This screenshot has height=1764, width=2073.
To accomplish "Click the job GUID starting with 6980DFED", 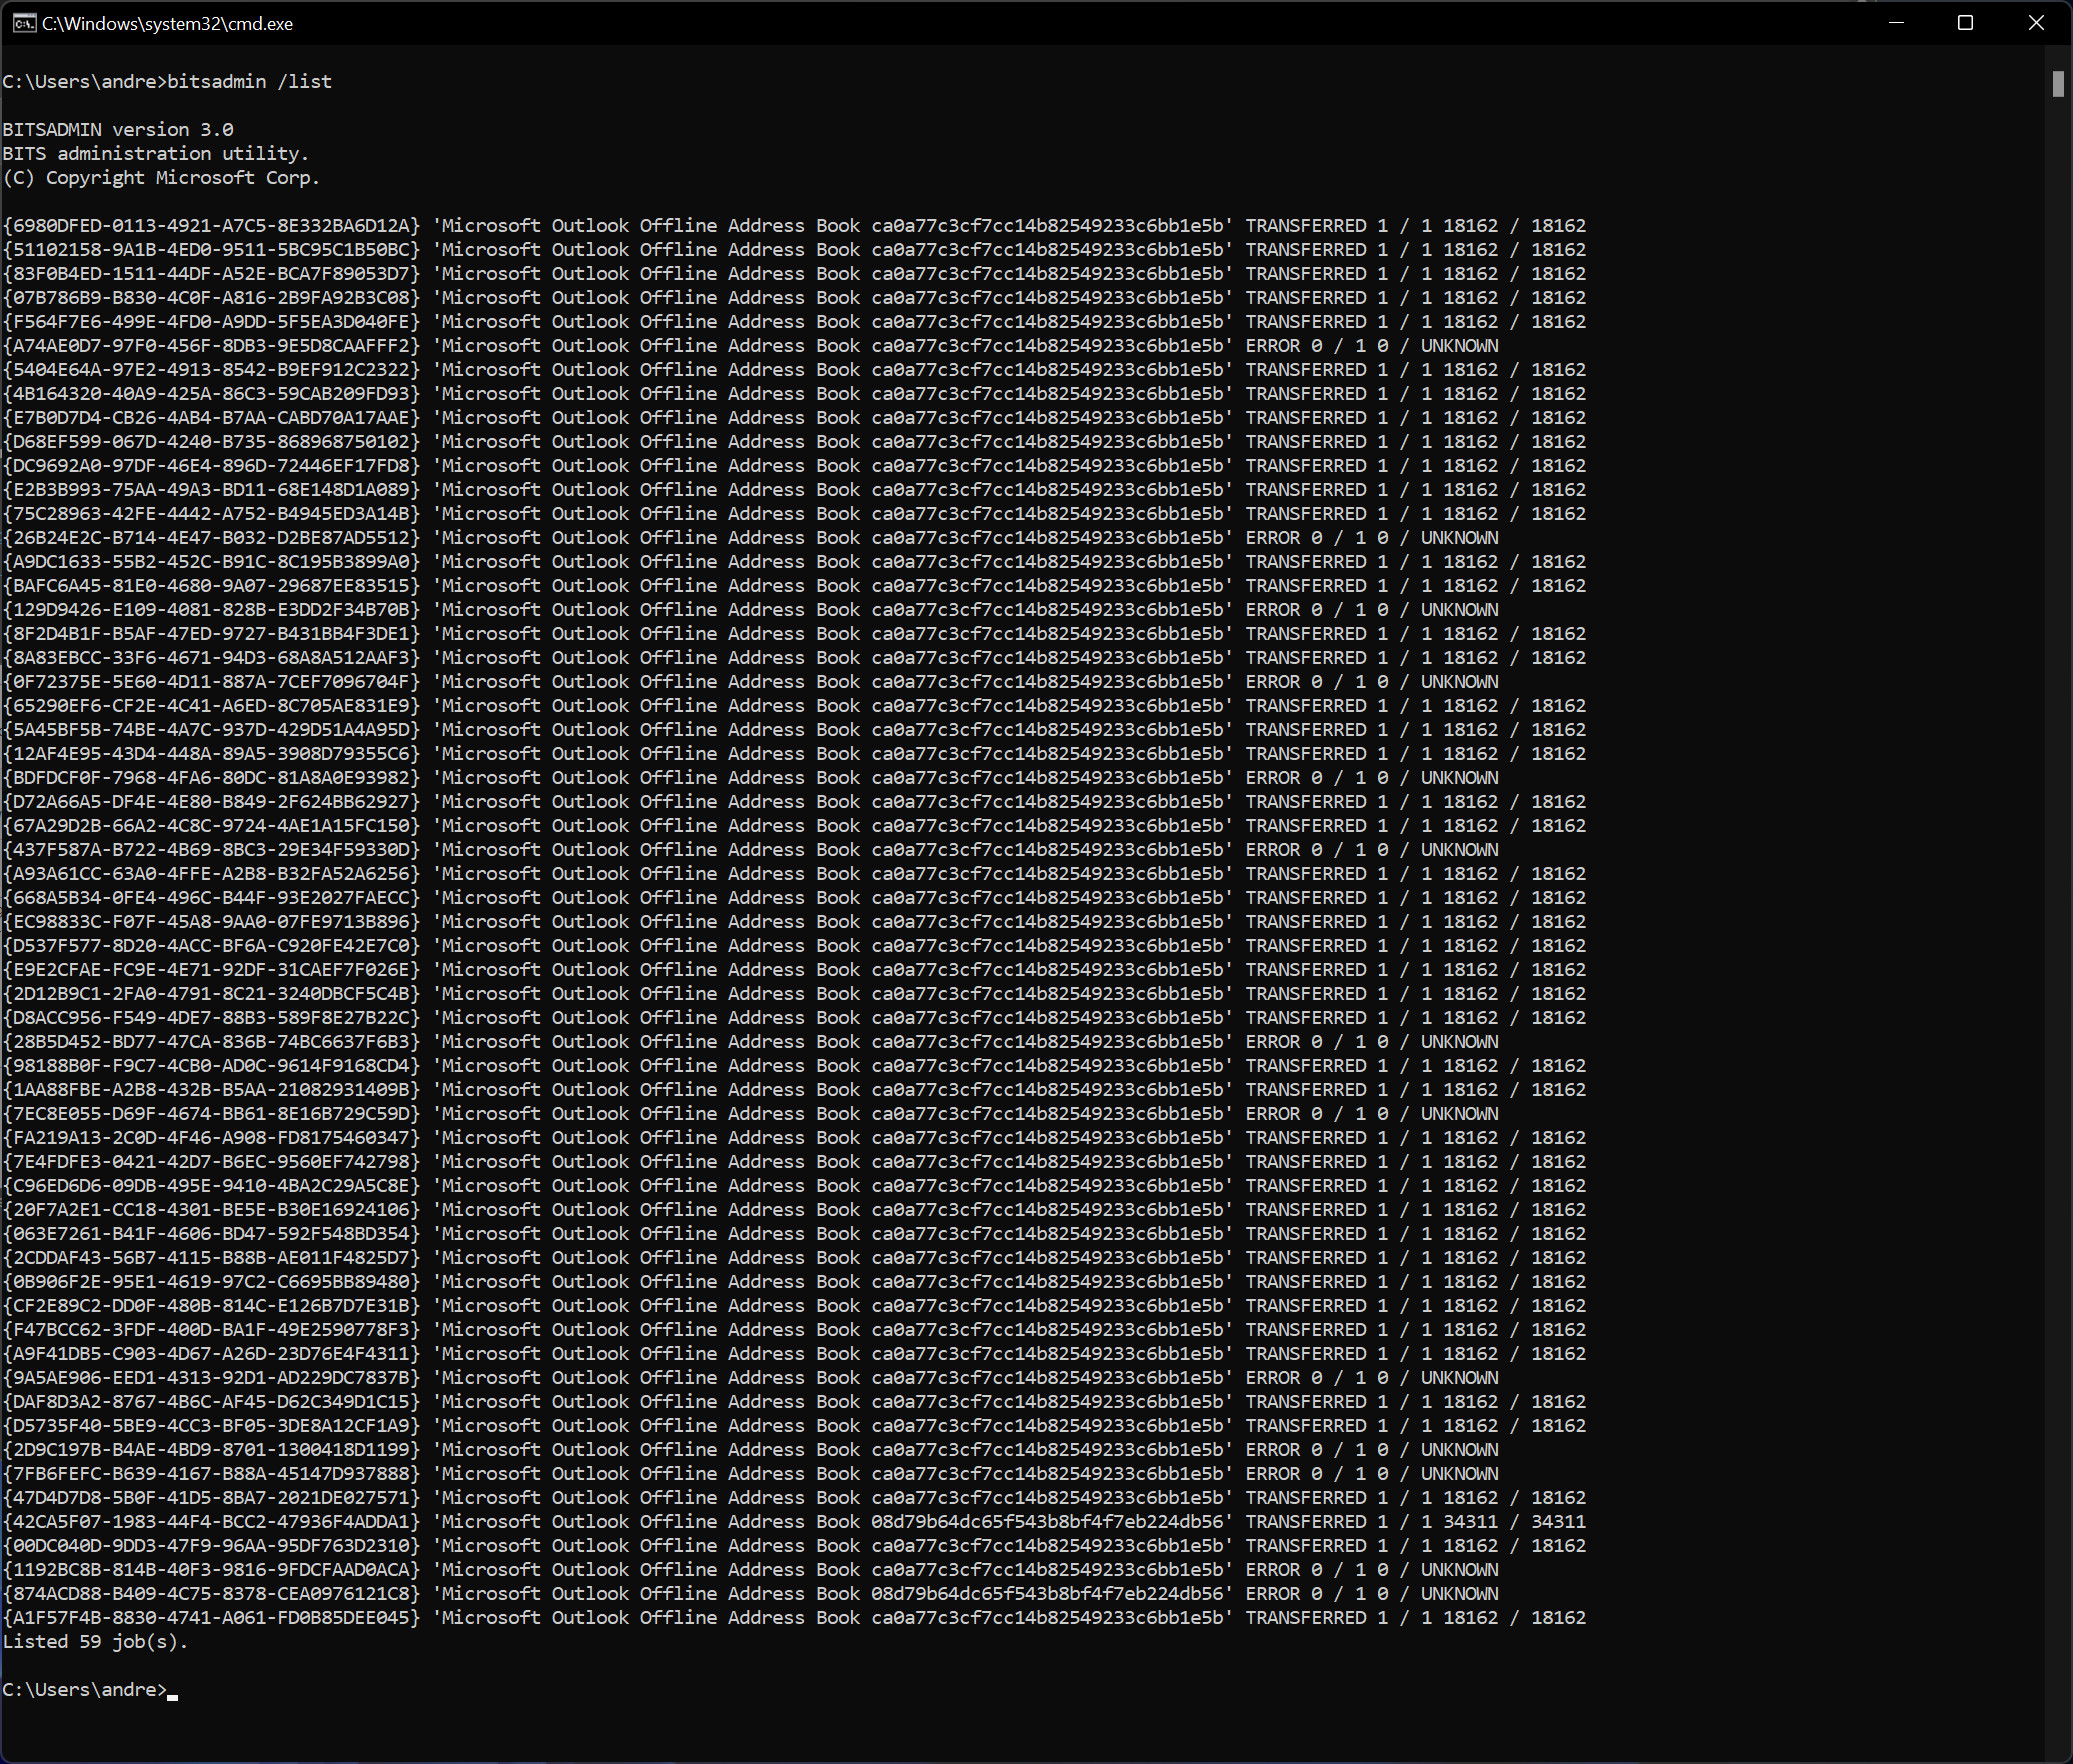I will (211, 226).
